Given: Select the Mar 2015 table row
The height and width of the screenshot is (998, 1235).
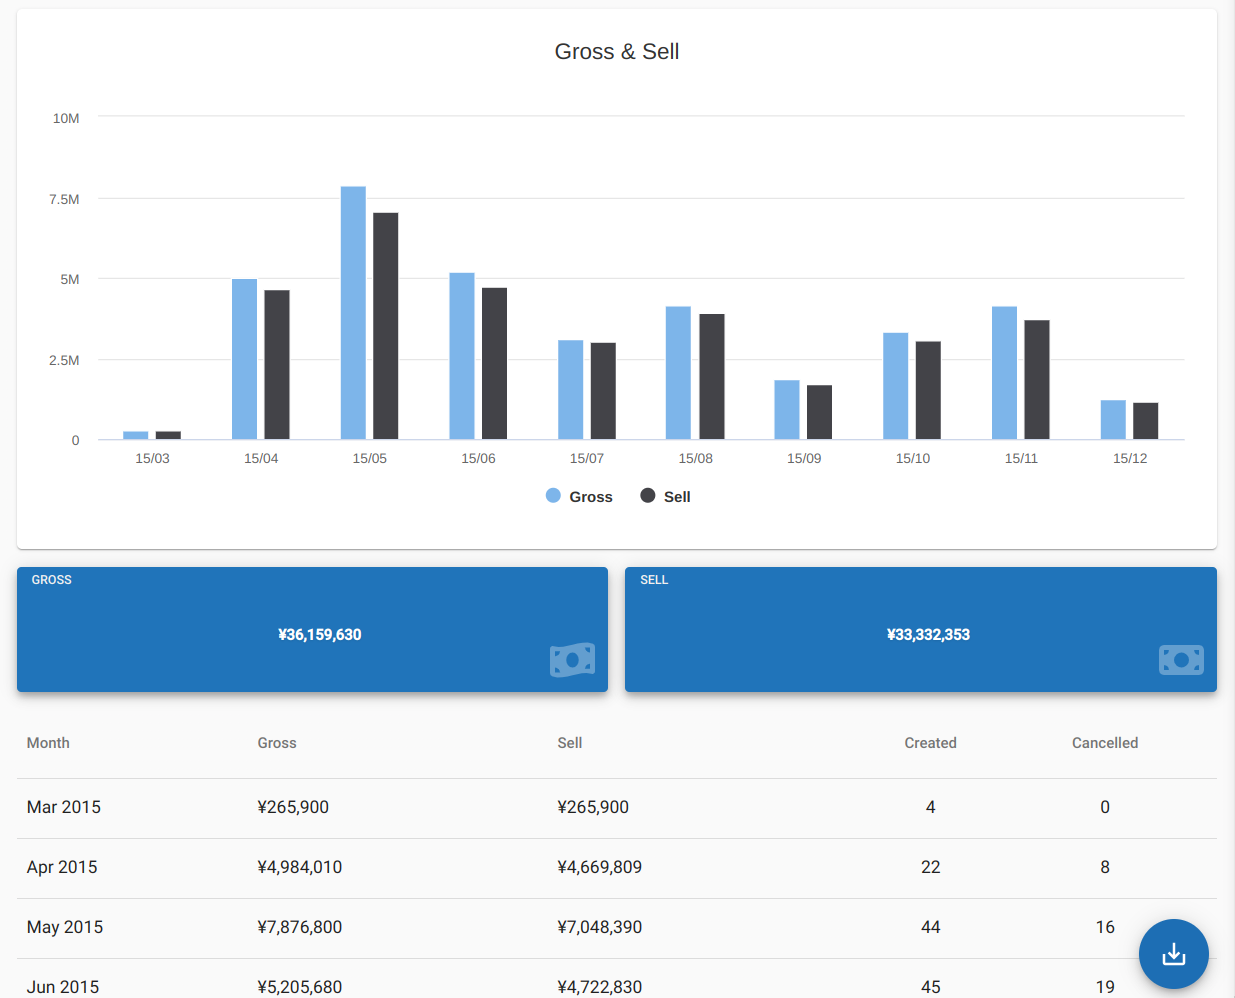Looking at the screenshot, I should [616, 808].
